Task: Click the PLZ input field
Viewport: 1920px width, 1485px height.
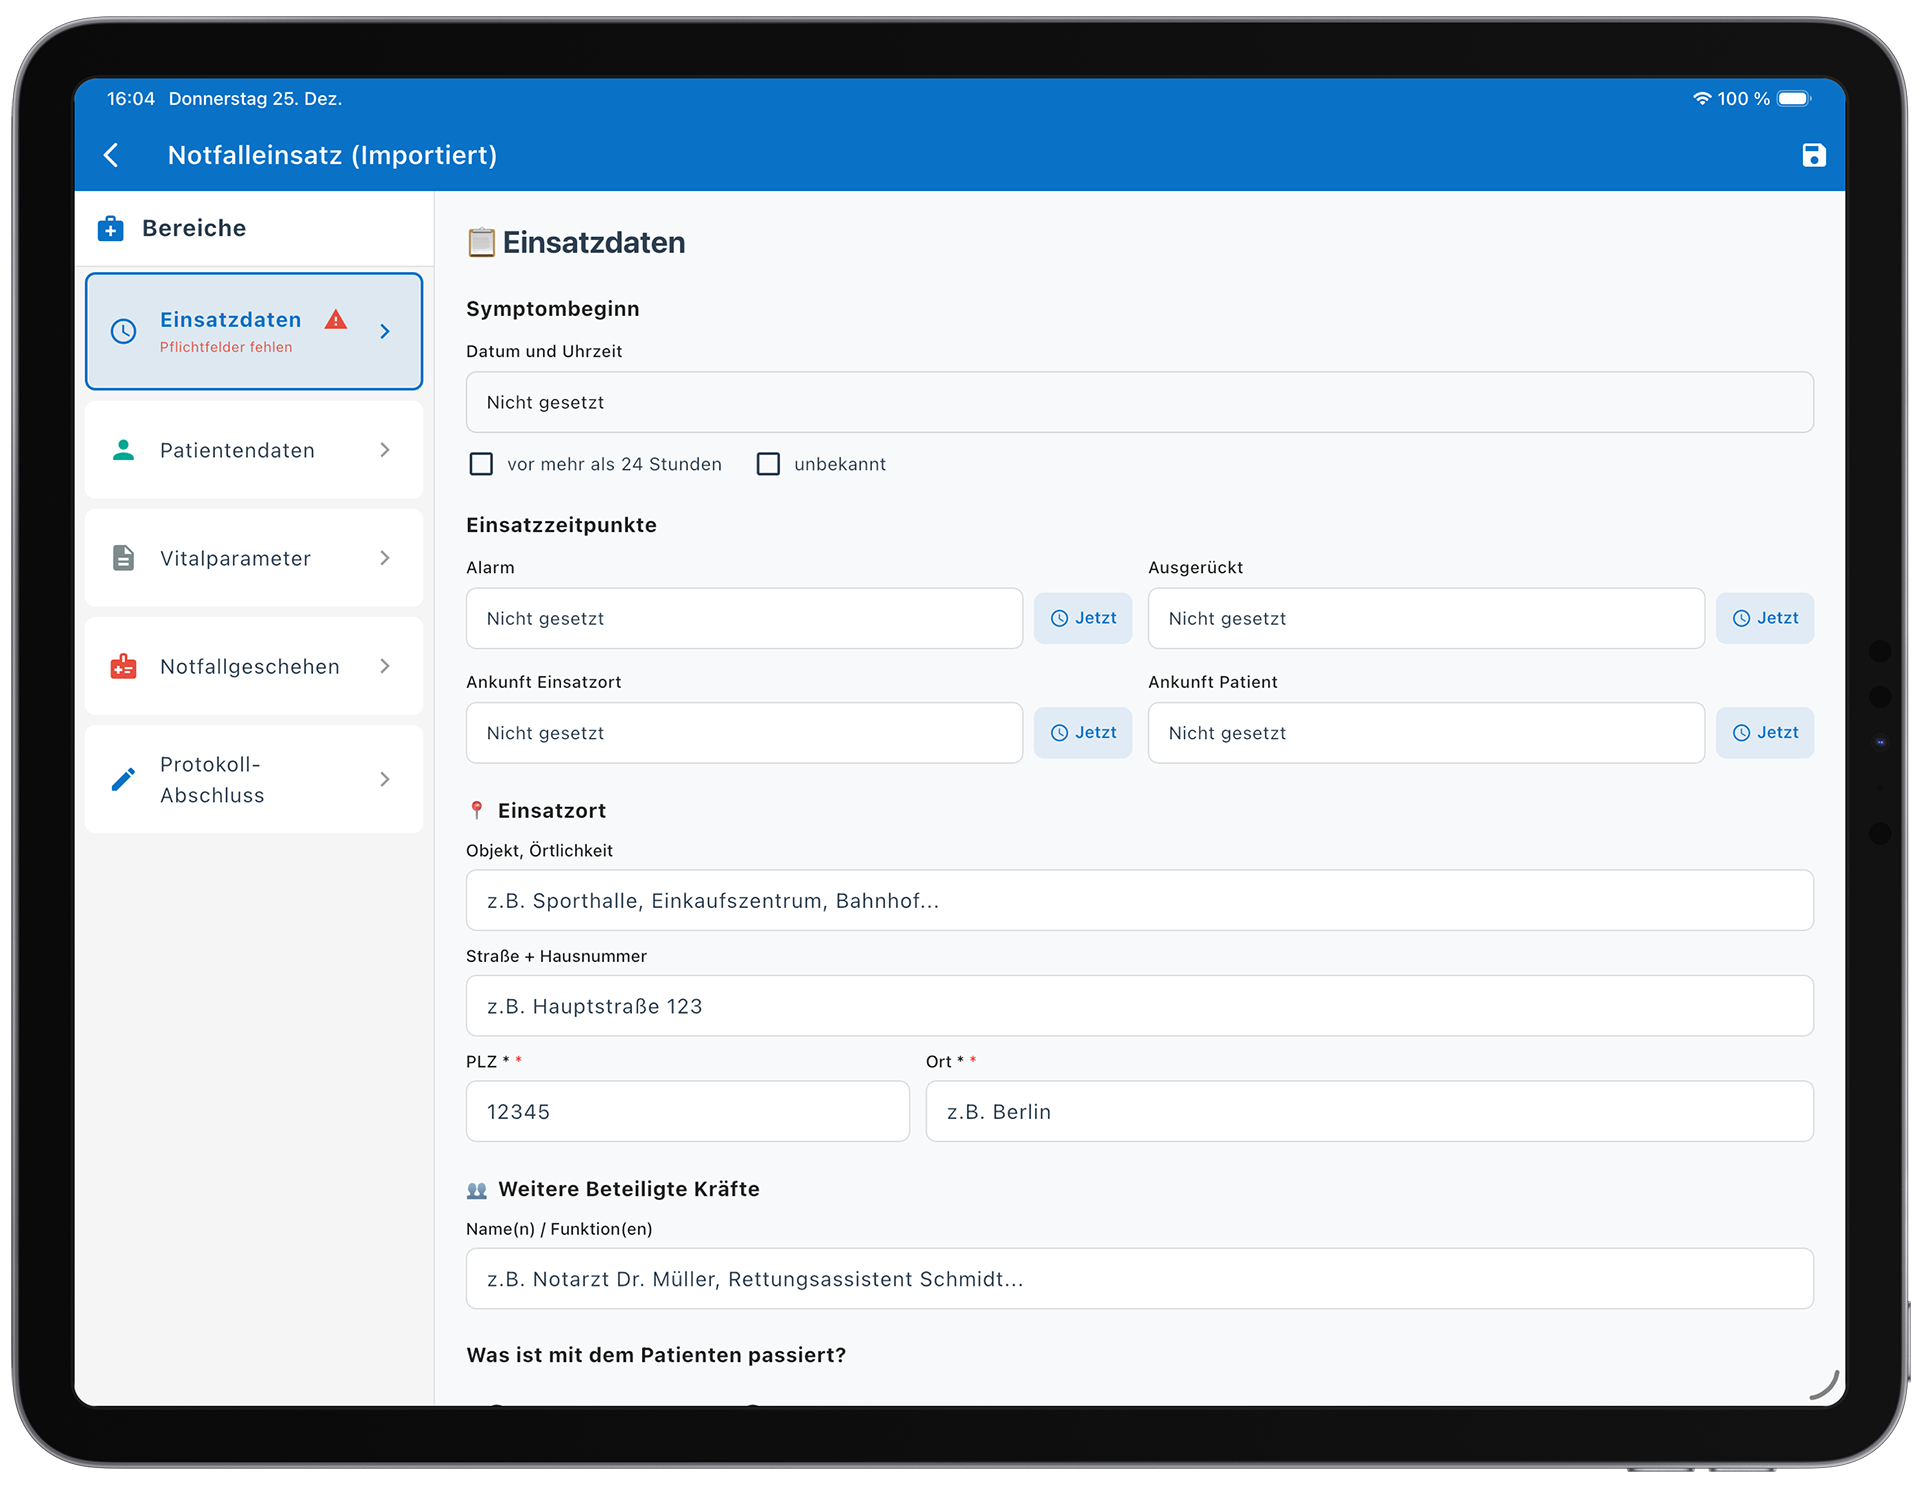Action: tap(687, 1111)
